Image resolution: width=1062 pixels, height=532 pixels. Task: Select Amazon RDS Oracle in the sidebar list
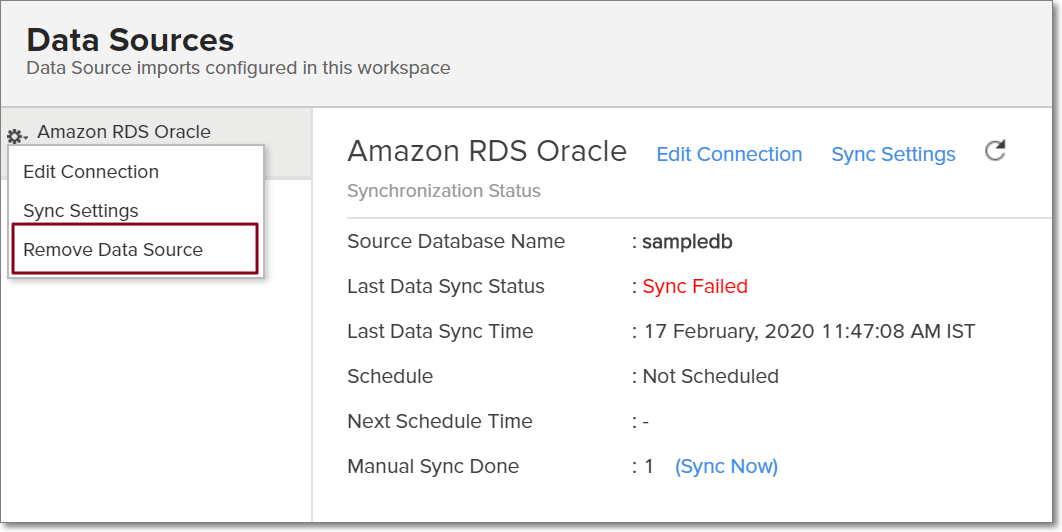124,132
